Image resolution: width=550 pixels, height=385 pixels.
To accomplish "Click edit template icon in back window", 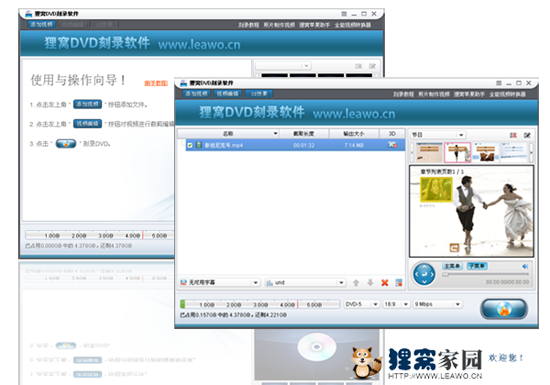I will 372,66.
